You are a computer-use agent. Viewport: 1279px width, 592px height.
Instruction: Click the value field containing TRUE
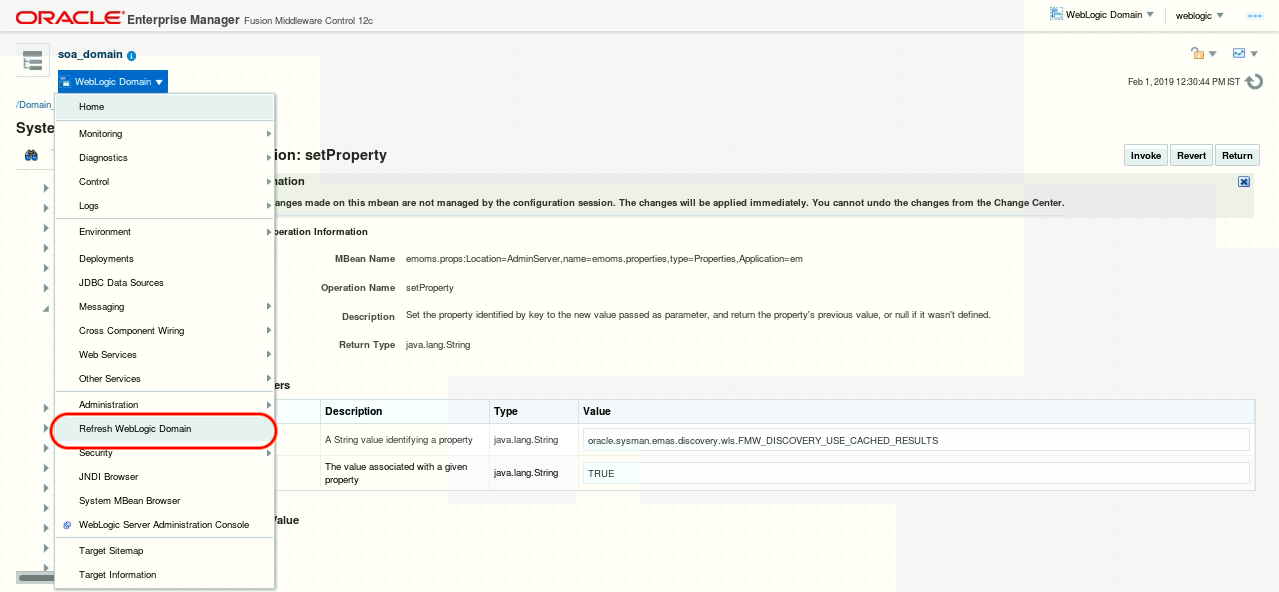915,472
